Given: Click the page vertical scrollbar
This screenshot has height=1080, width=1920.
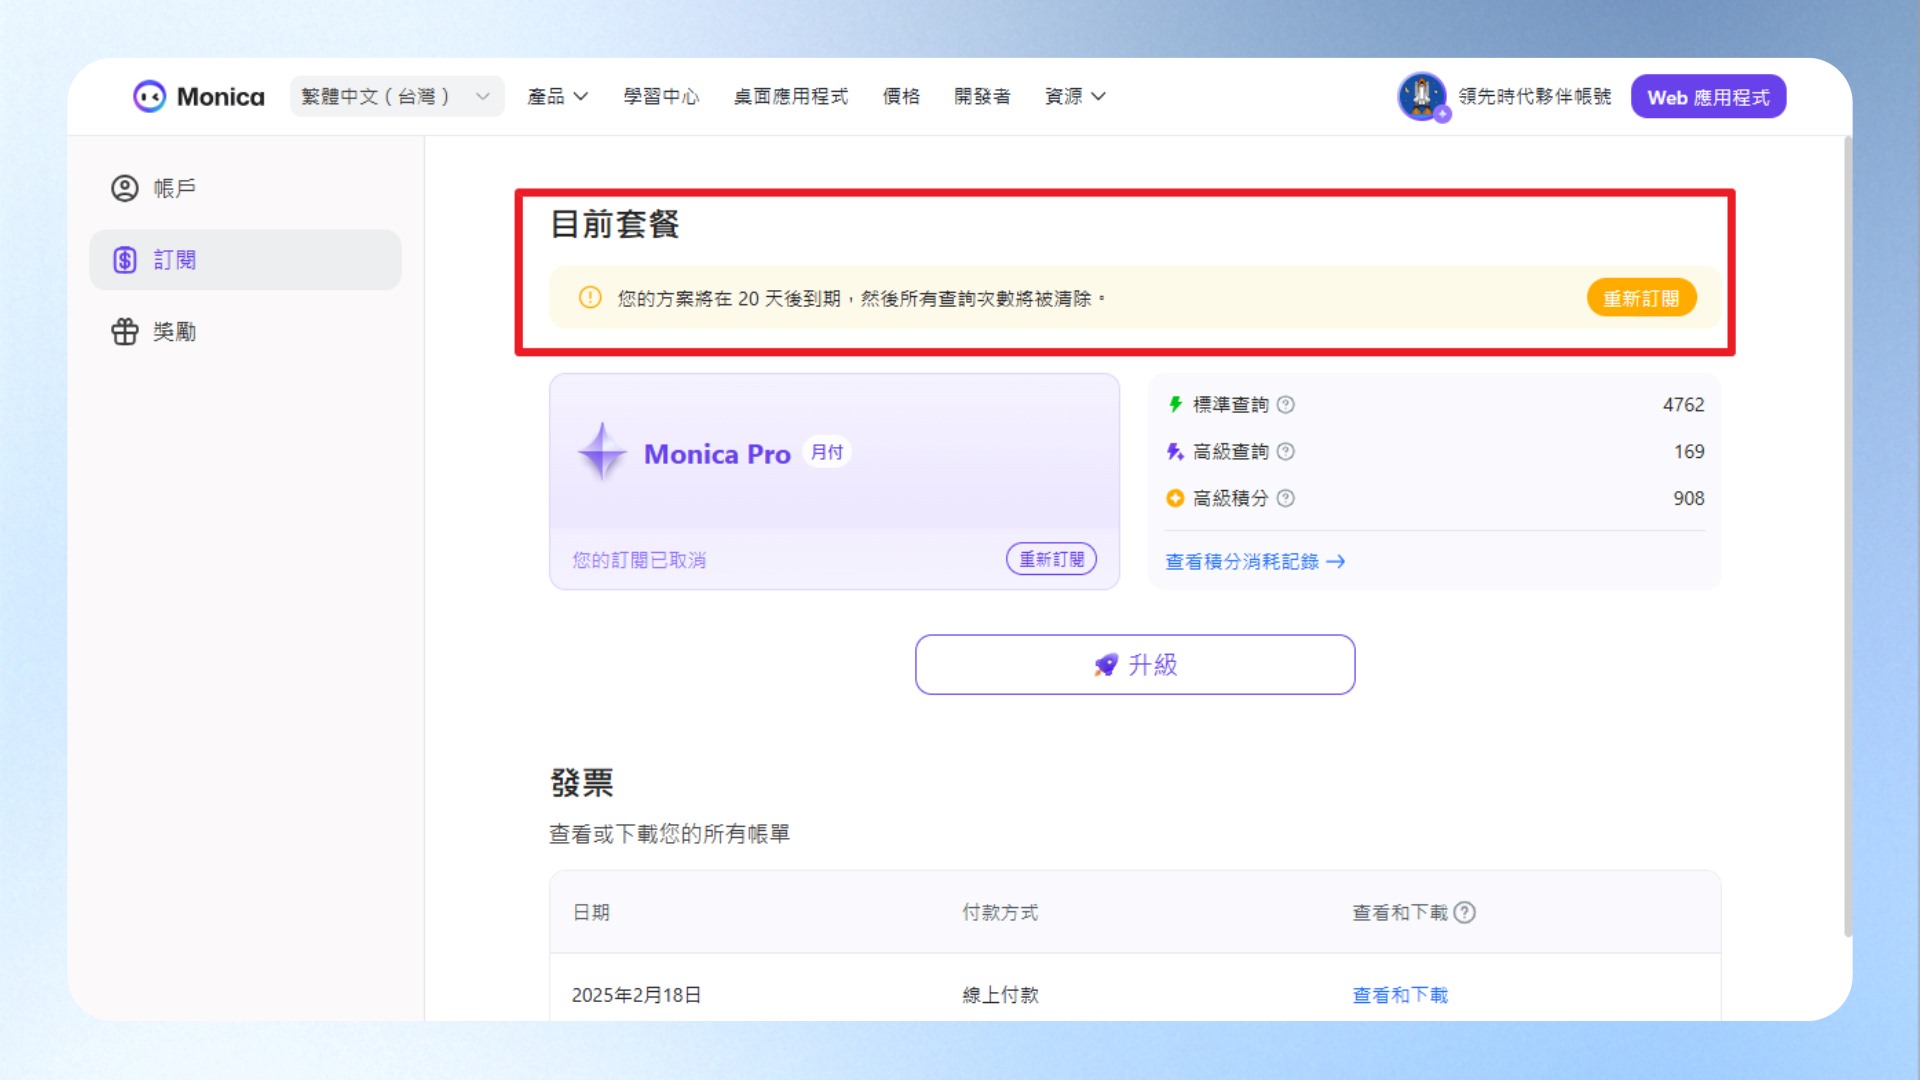Looking at the screenshot, I should (1848, 537).
